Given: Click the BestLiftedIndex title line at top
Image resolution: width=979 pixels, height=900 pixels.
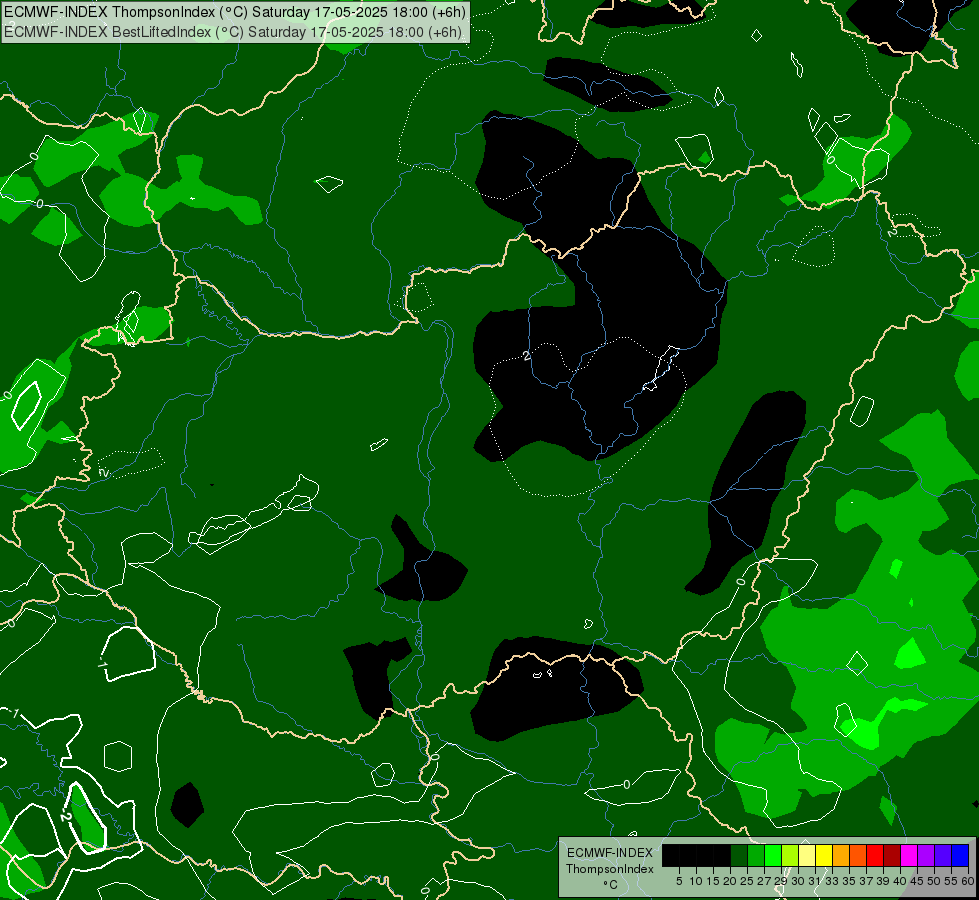Looking at the screenshot, I should (233, 32).
